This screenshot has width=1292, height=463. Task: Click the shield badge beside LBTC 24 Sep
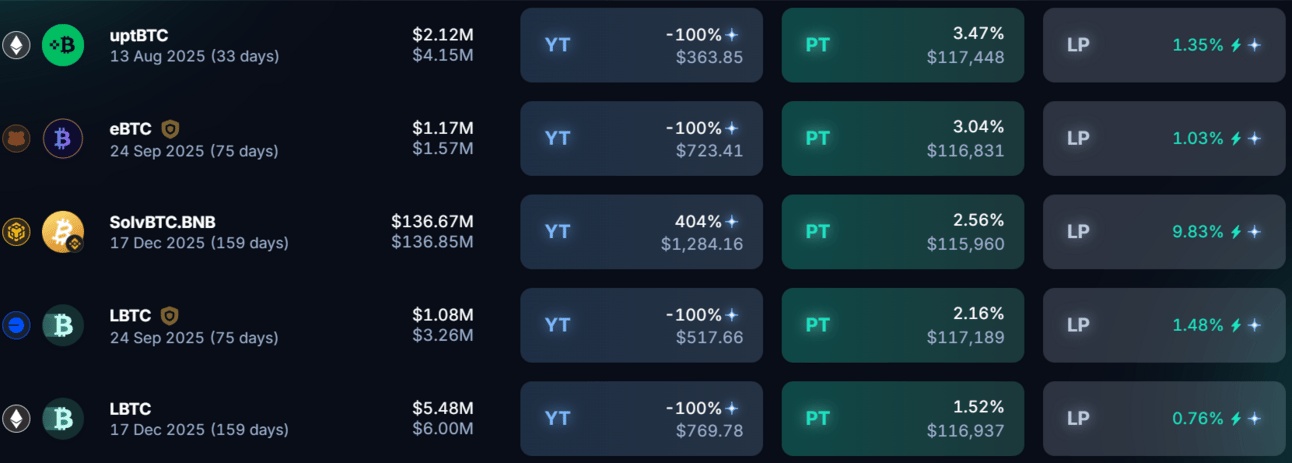pos(171,316)
